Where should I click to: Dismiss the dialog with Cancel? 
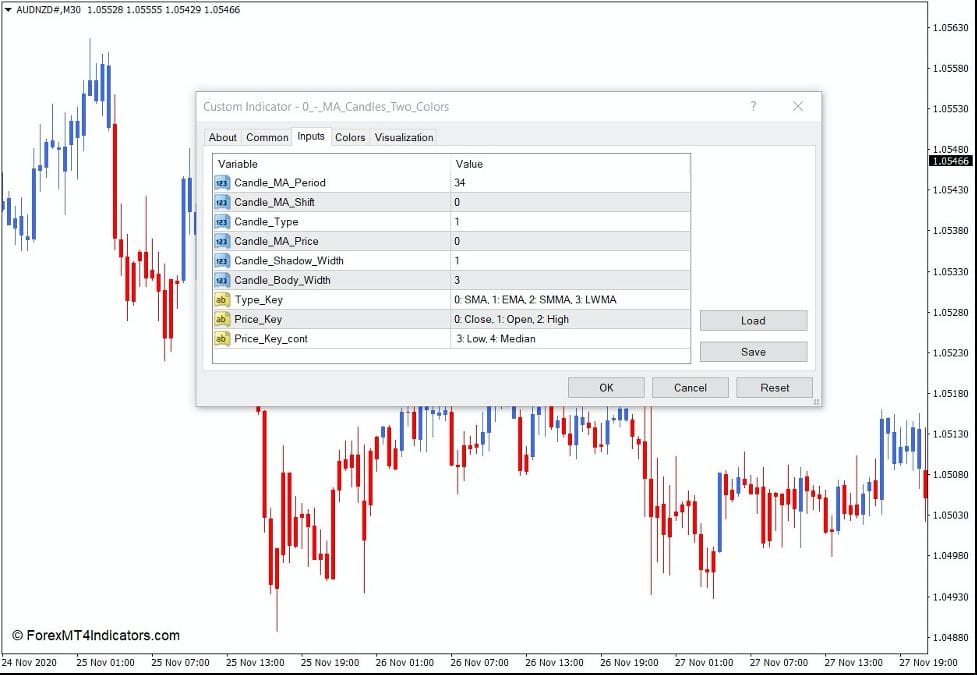coord(690,387)
